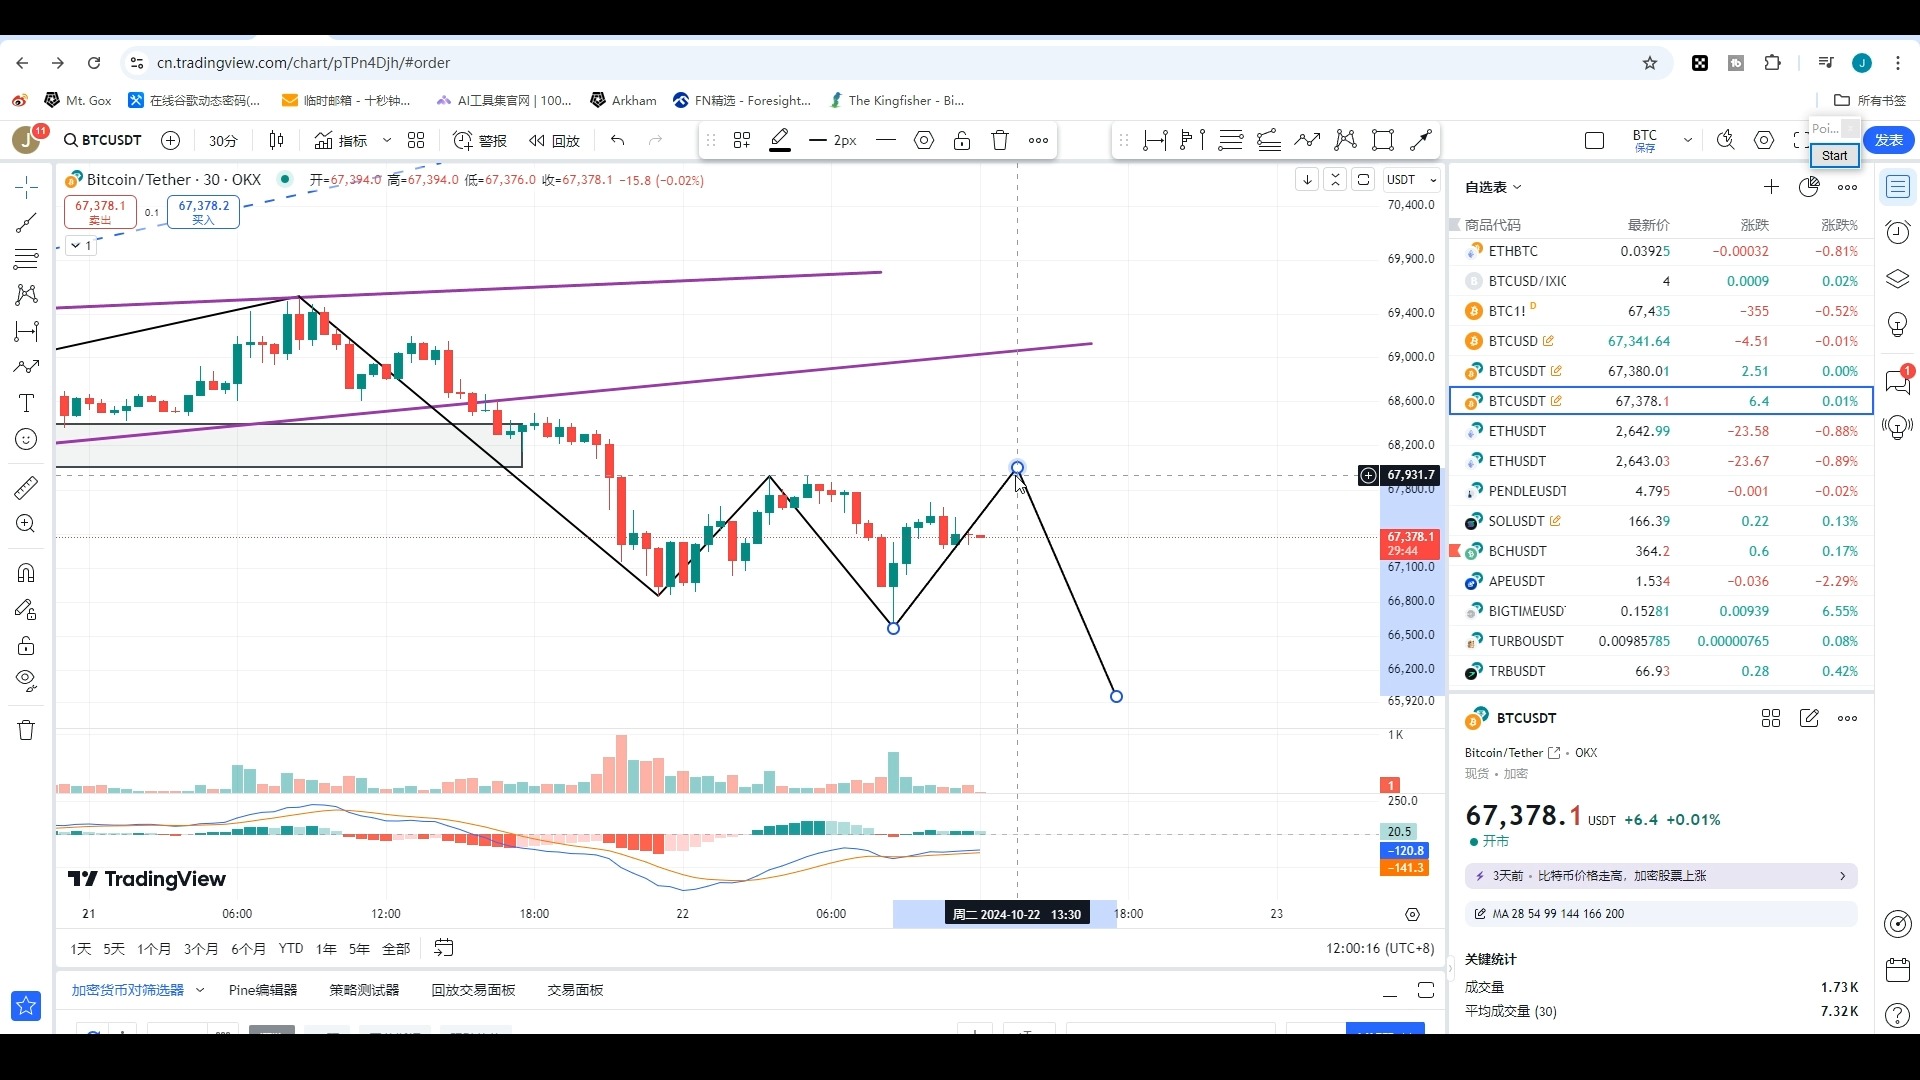Open the 比特币价格走高 news headline
Screen dimensions: 1920x1080
pos(1661,876)
